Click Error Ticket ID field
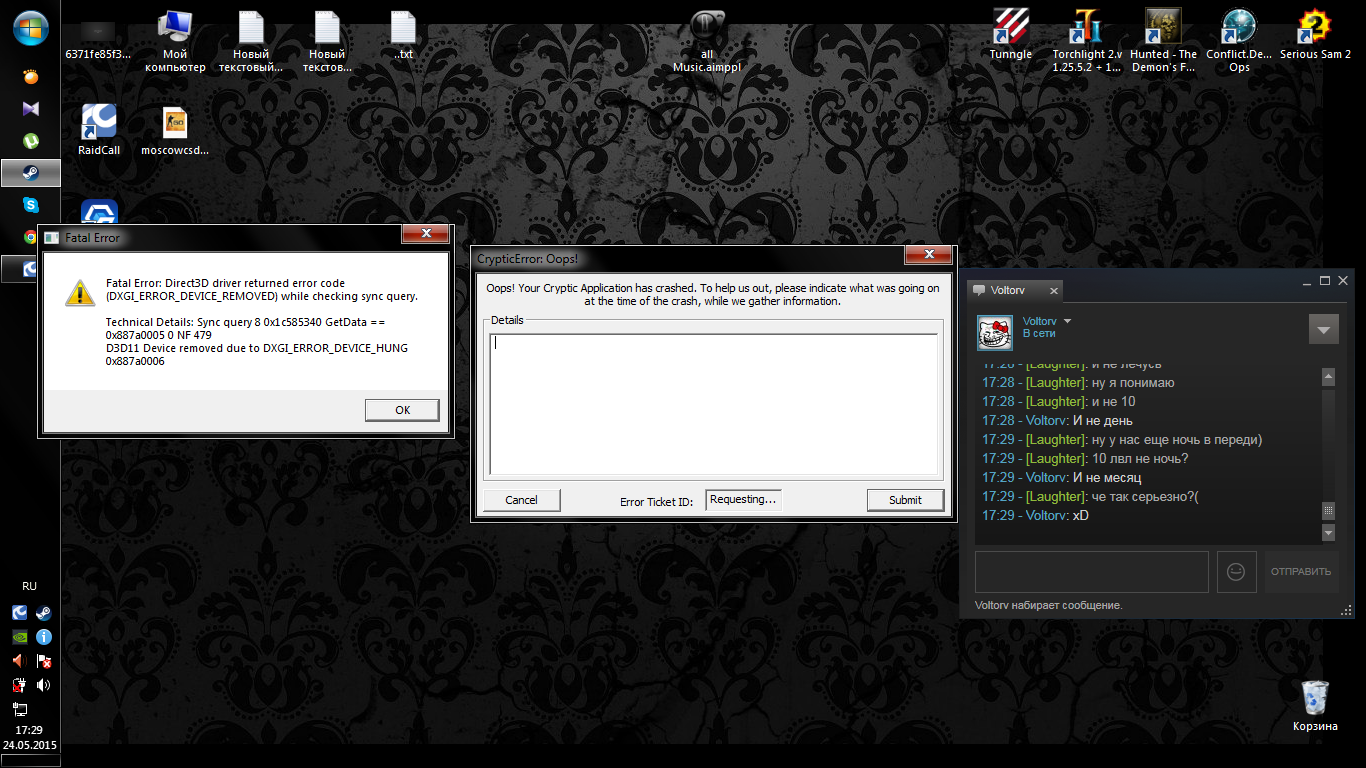Viewport: 1366px width, 768px height. [x=743, y=500]
